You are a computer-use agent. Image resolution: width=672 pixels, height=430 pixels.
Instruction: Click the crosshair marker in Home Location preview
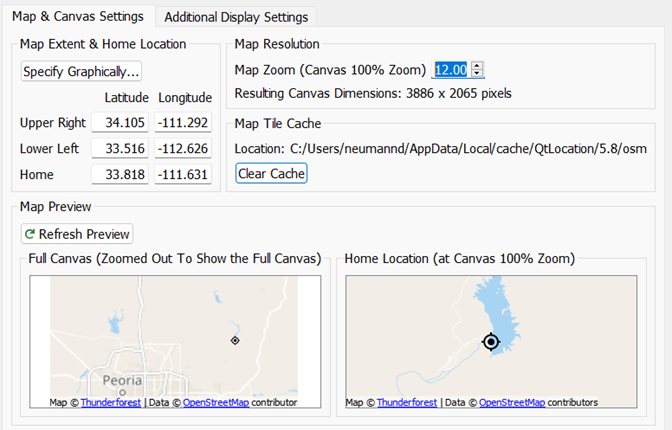click(490, 342)
